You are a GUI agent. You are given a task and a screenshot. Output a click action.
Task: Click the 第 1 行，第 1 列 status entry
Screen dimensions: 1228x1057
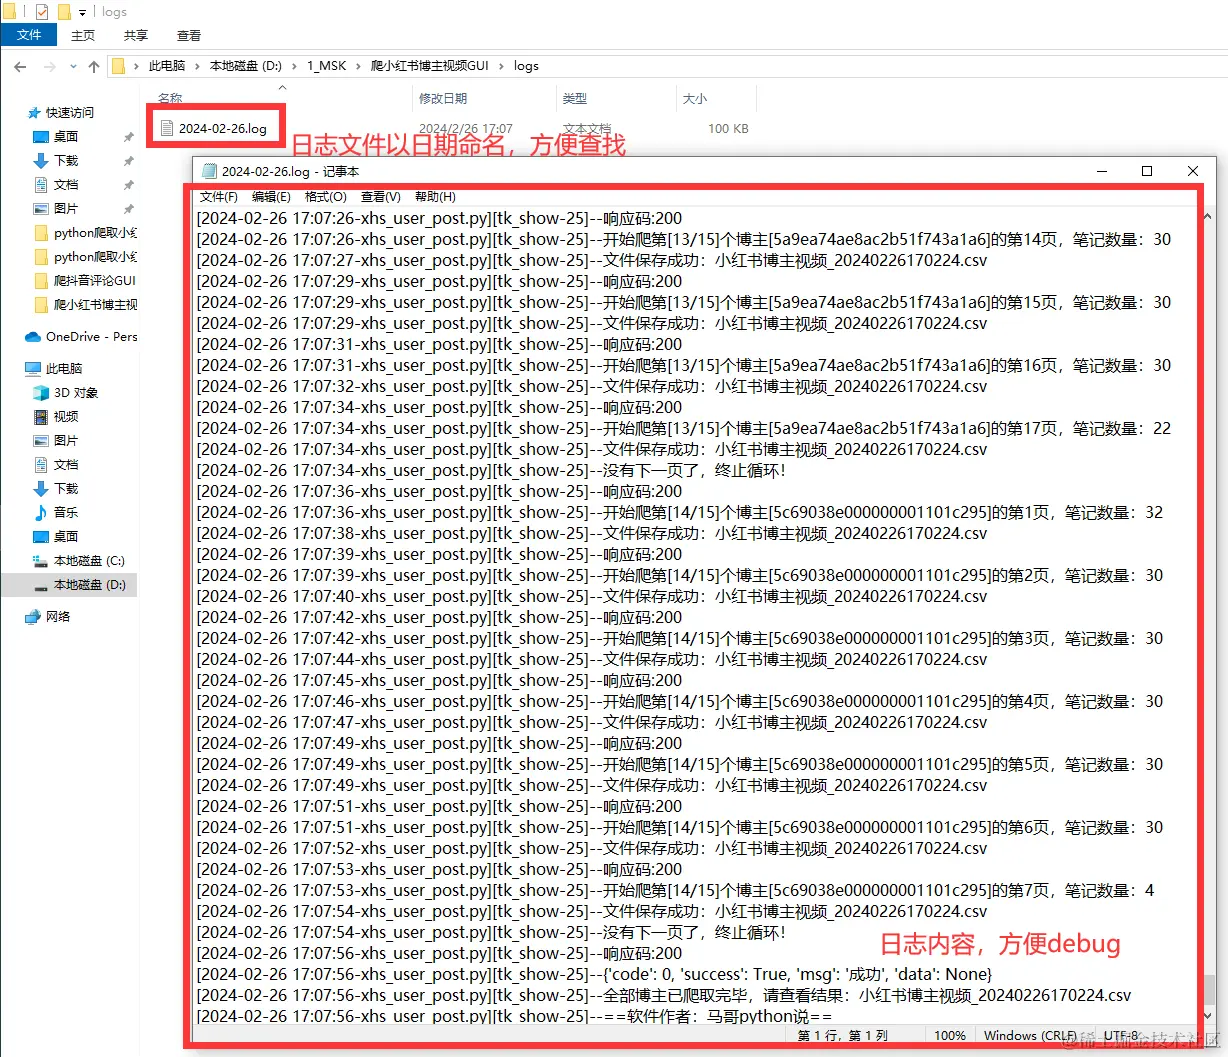tap(843, 1035)
